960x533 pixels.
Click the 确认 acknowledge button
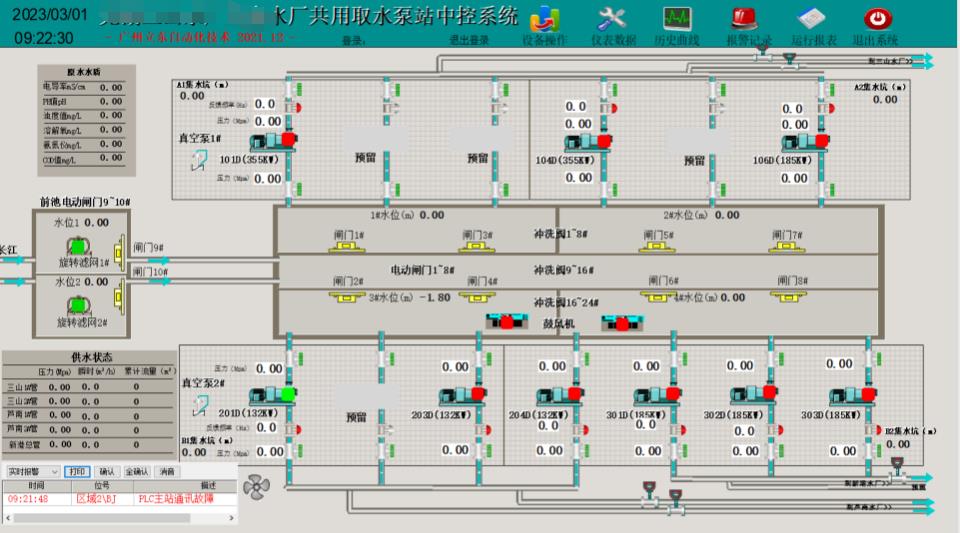point(107,472)
